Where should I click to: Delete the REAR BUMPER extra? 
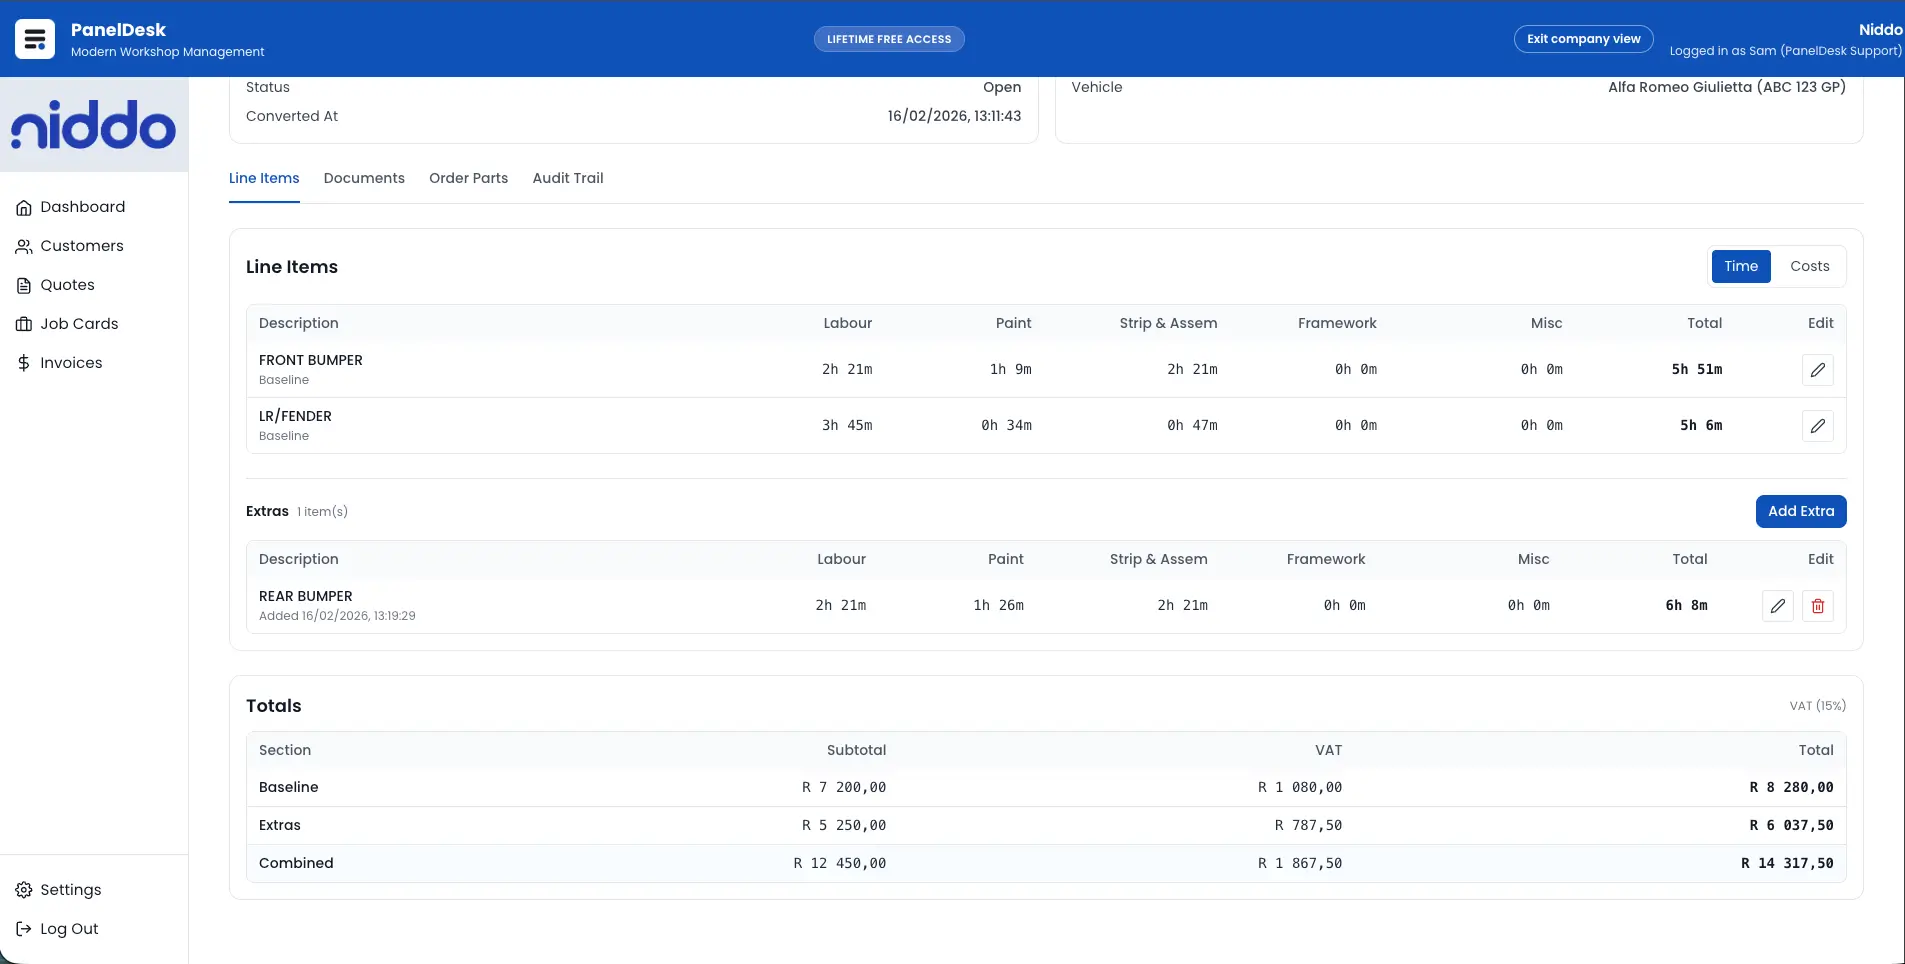point(1818,606)
